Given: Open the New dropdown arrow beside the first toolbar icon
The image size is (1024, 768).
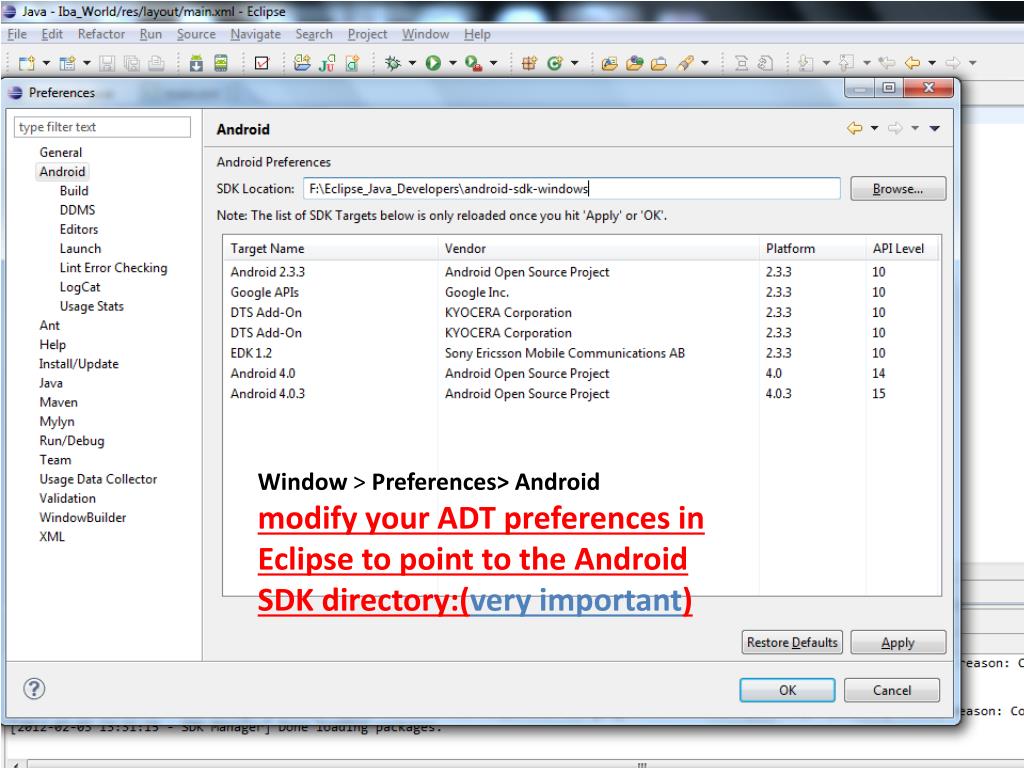Looking at the screenshot, I should click(46, 63).
